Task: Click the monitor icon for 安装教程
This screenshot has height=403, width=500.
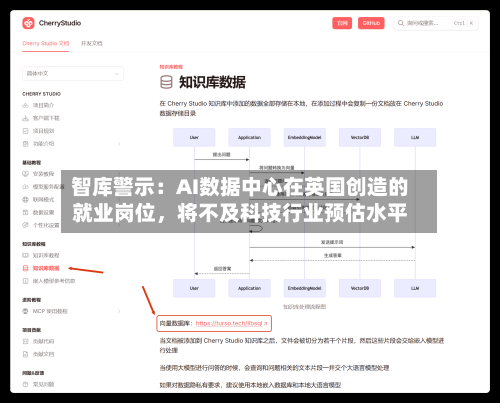Action: click(x=25, y=174)
